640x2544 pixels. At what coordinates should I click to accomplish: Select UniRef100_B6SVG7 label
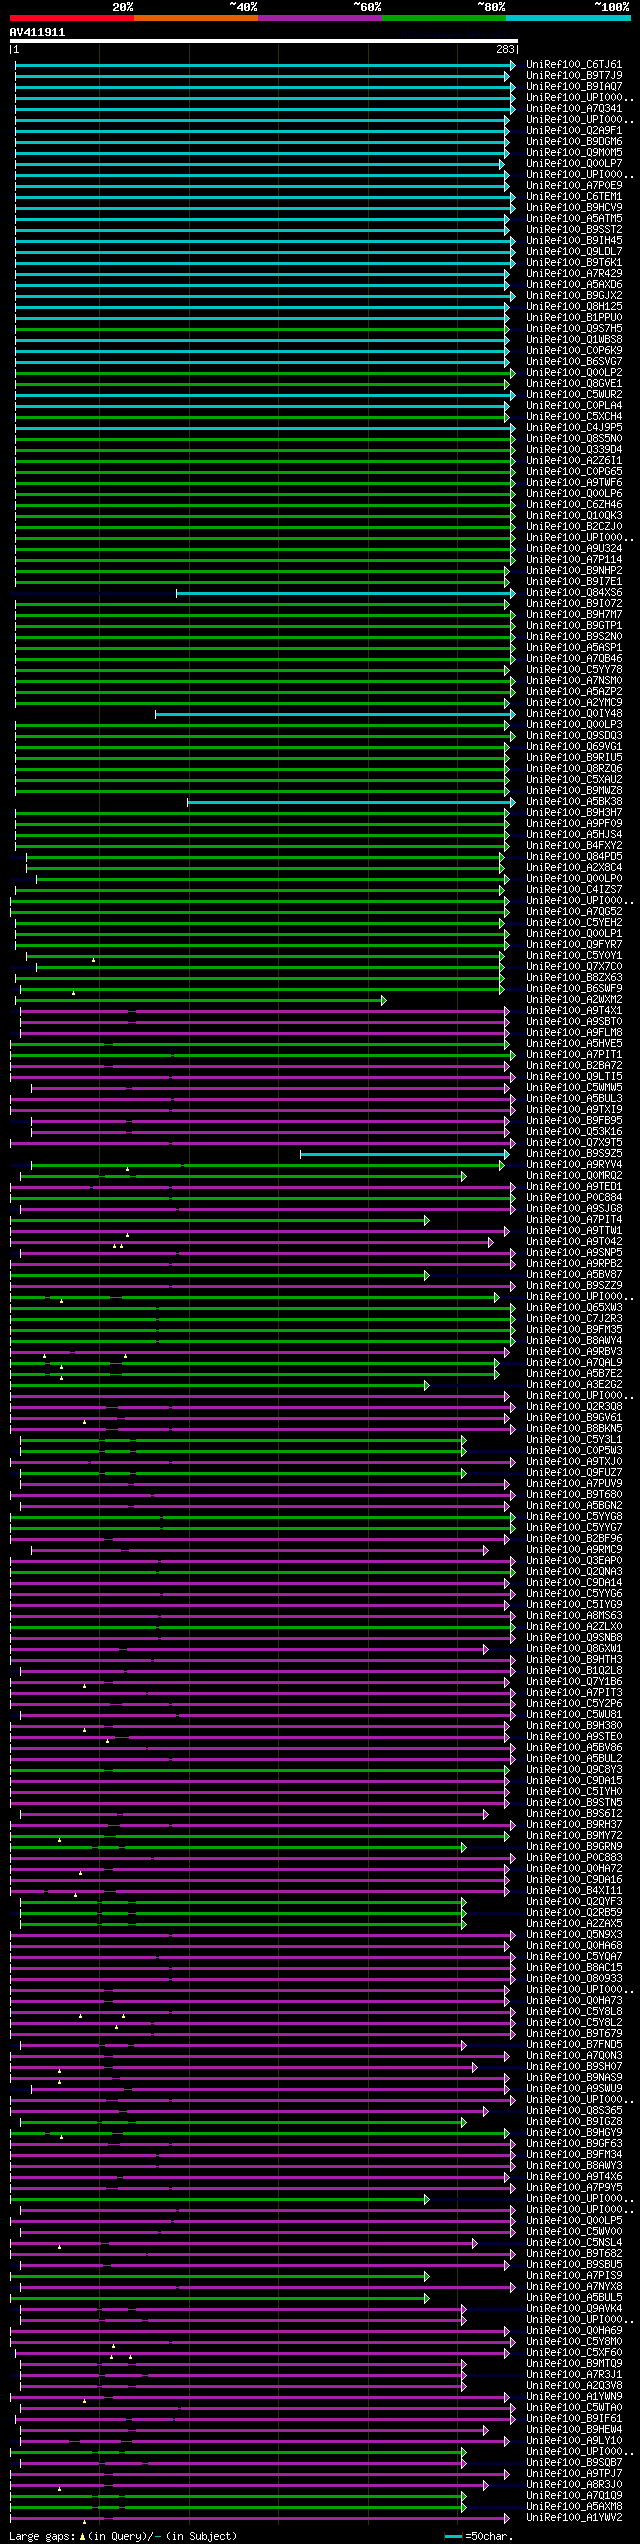[574, 362]
